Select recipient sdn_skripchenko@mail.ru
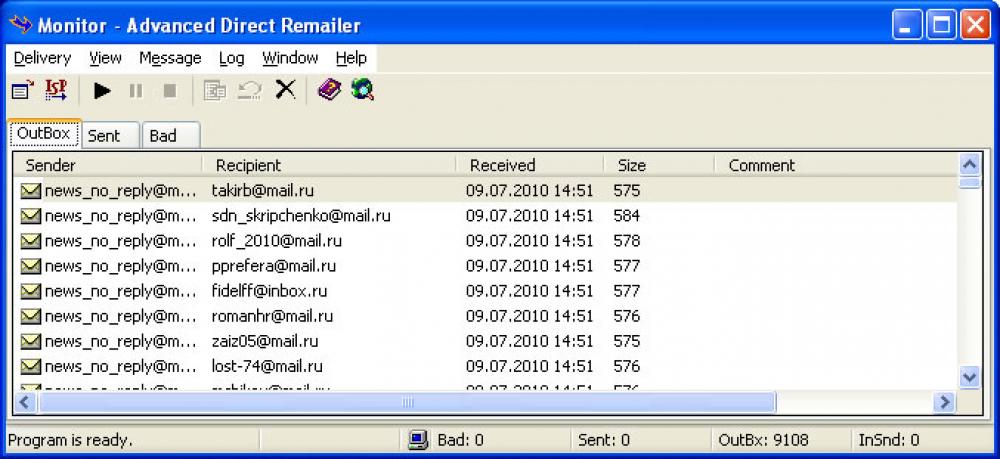 click(301, 215)
